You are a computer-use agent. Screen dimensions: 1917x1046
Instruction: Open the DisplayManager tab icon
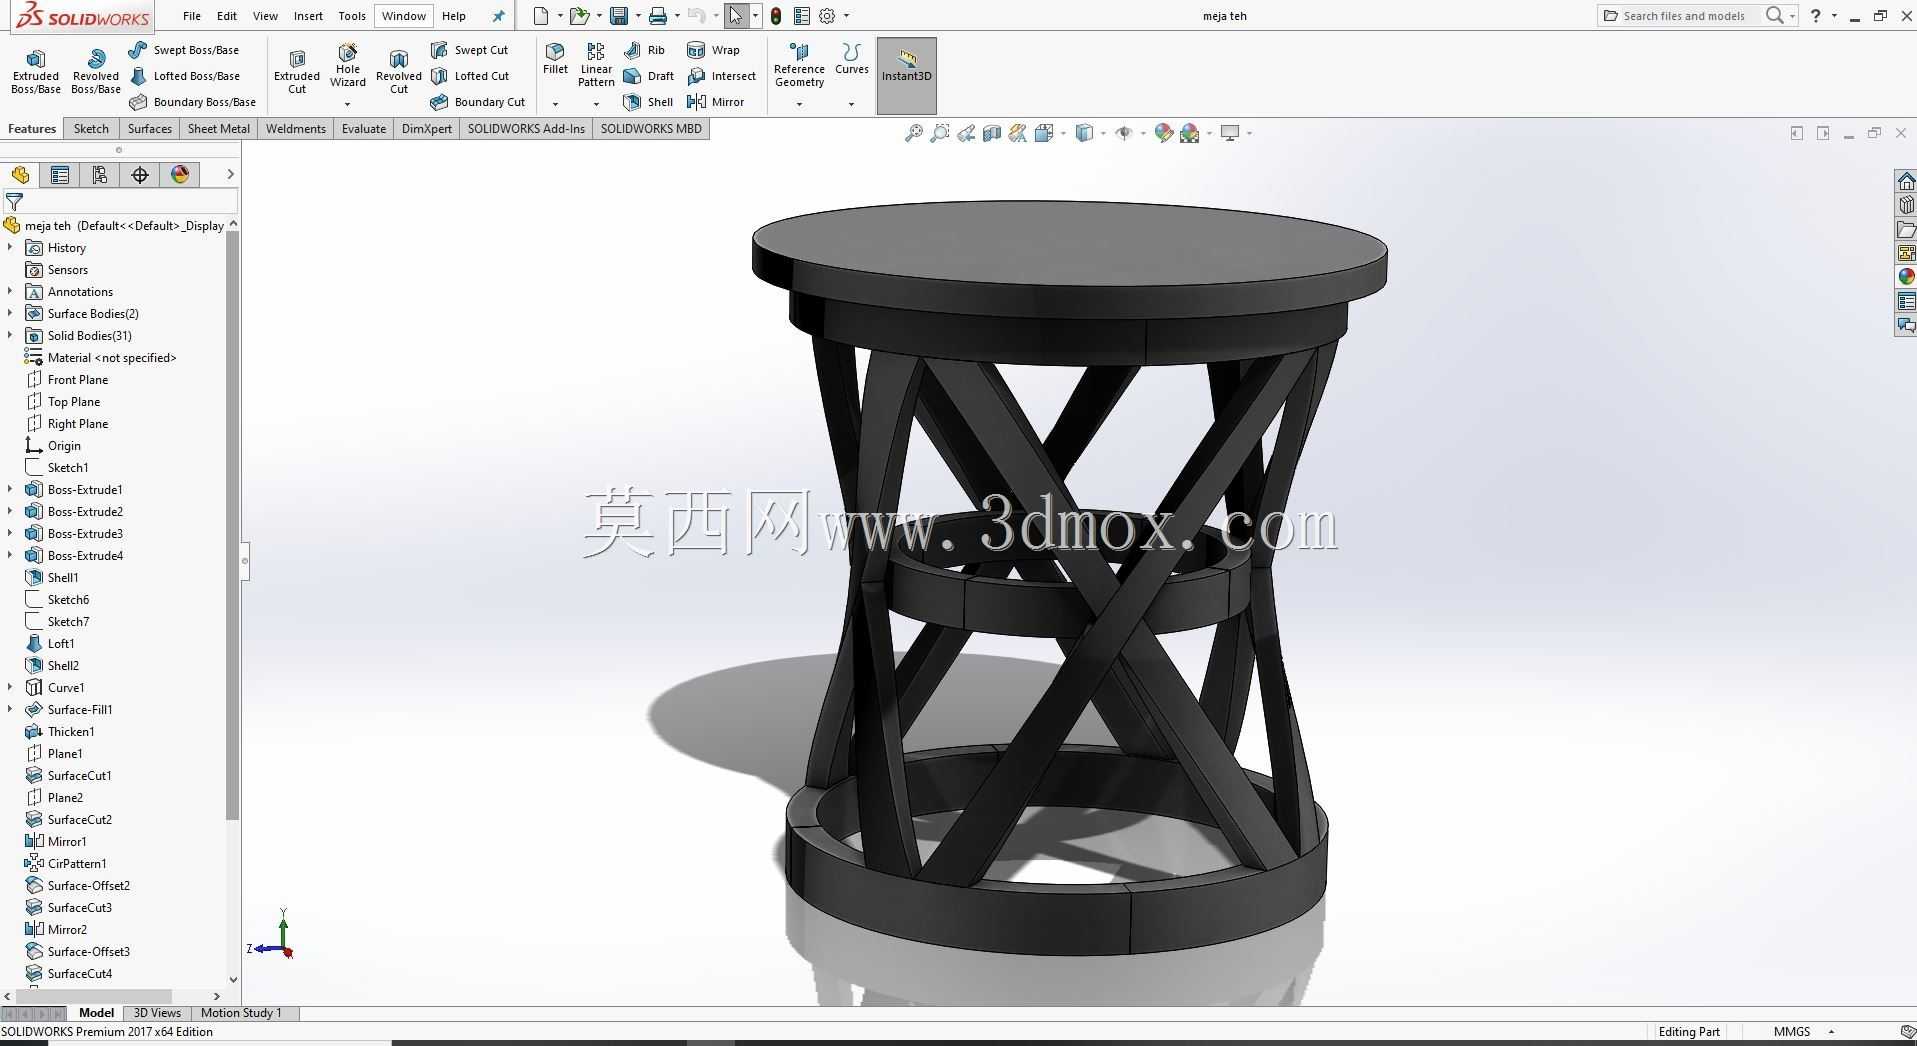[x=180, y=175]
